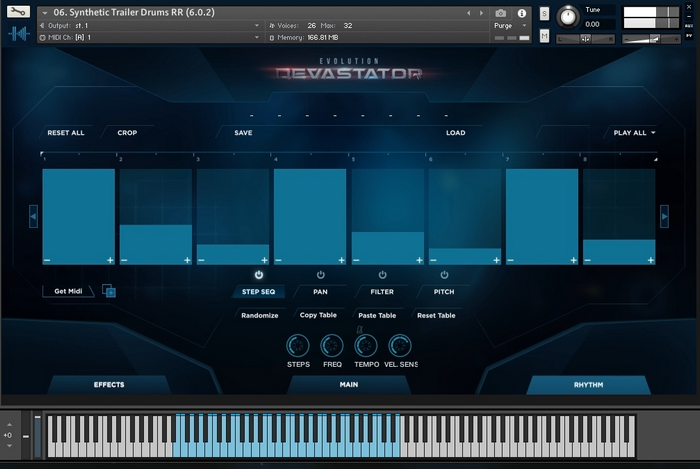Open the Play All dropdown
This screenshot has height=469, width=700.
click(635, 132)
